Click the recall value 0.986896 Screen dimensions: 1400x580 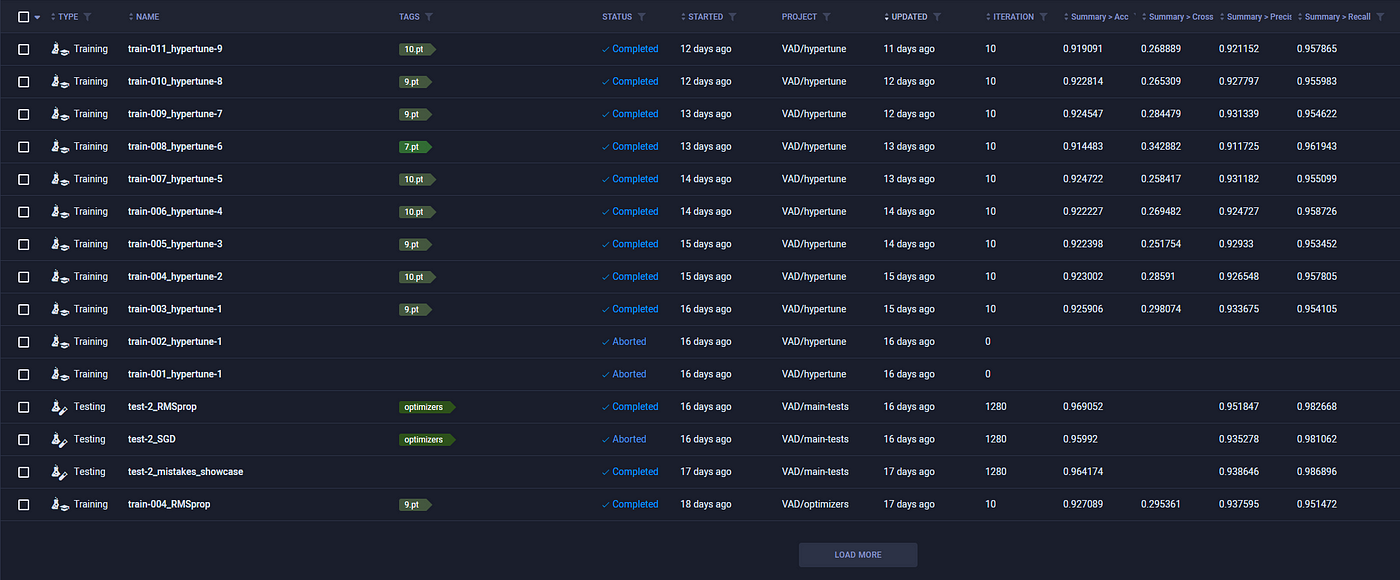[1317, 471]
